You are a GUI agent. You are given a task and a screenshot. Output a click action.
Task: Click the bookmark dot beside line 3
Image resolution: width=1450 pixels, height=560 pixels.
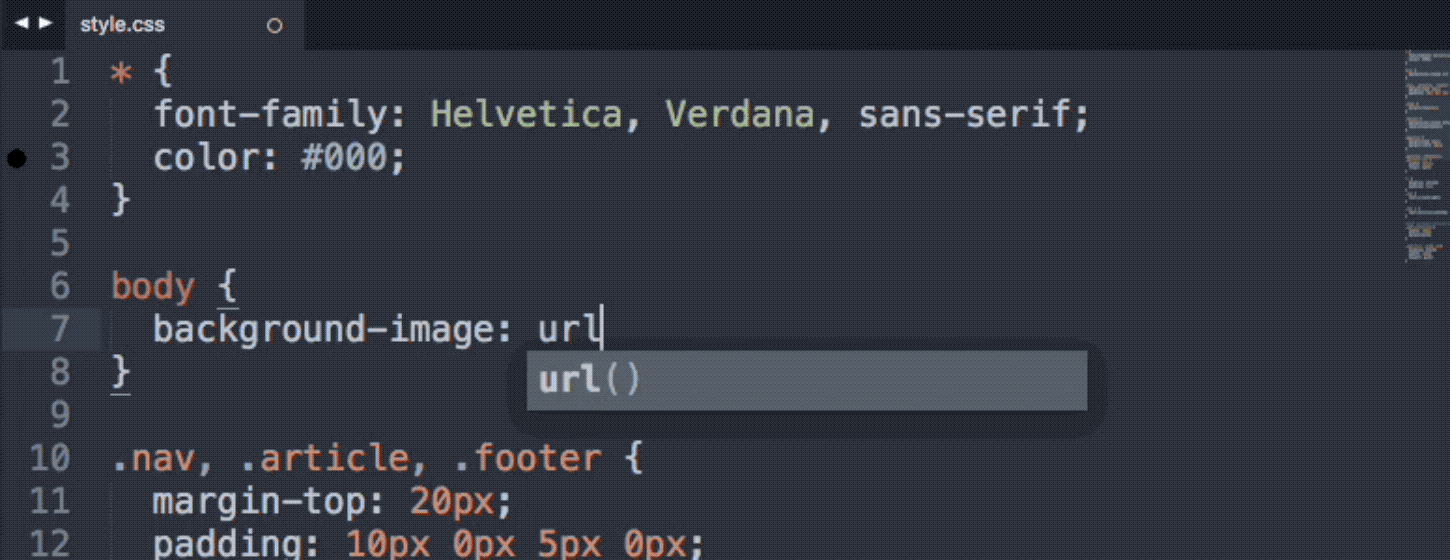17,159
